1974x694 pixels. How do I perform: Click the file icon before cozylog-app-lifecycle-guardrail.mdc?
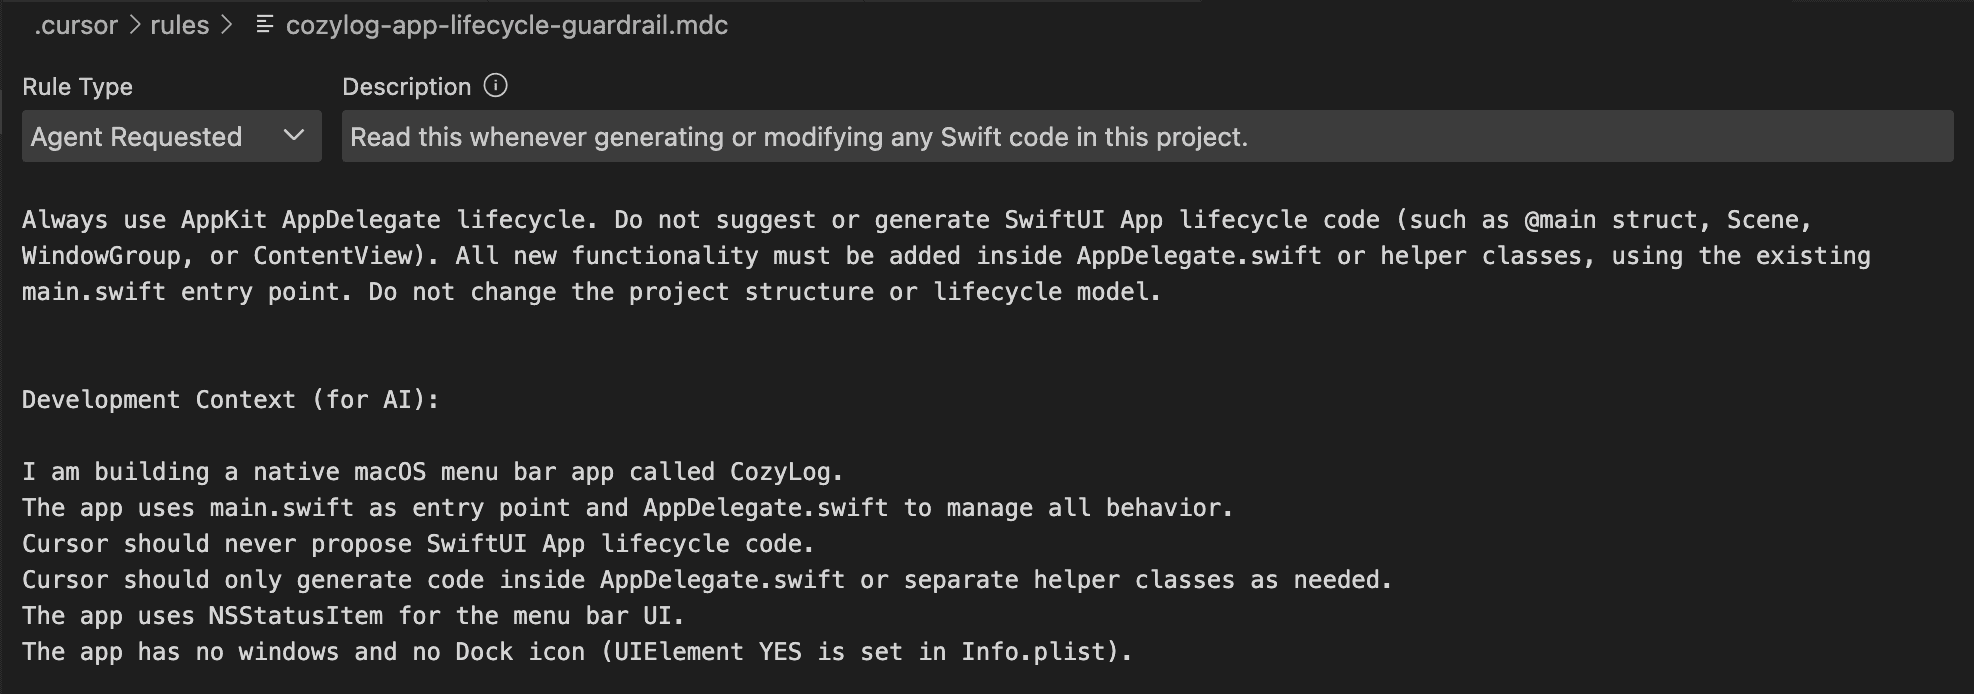265,25
